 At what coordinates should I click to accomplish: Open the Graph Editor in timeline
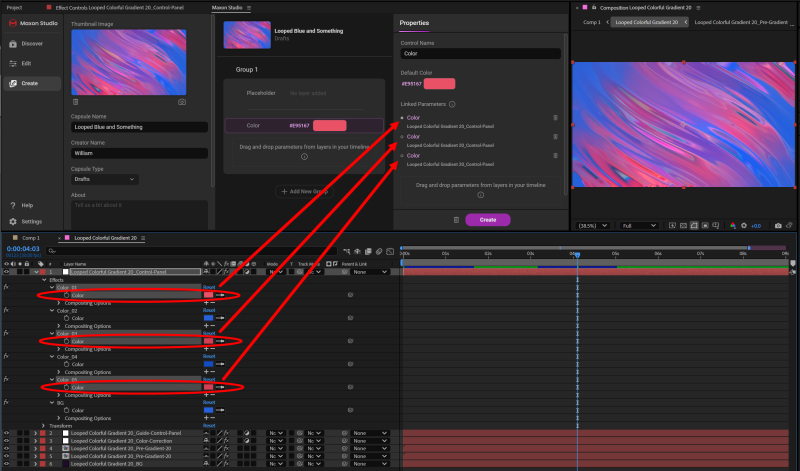[390, 251]
